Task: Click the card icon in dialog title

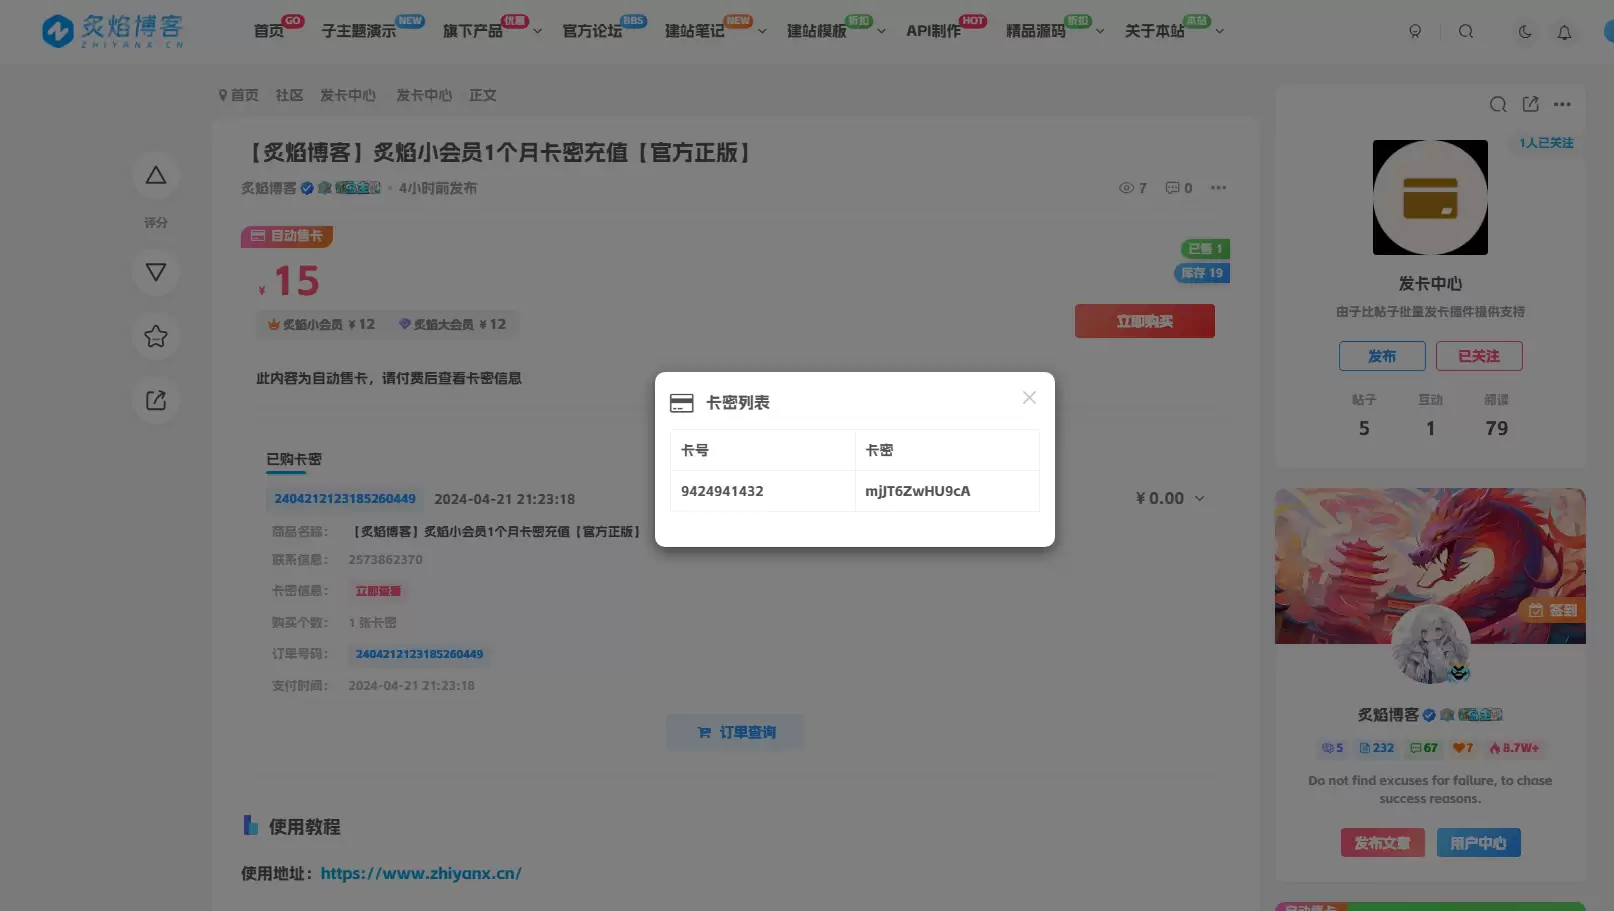Action: coord(682,403)
